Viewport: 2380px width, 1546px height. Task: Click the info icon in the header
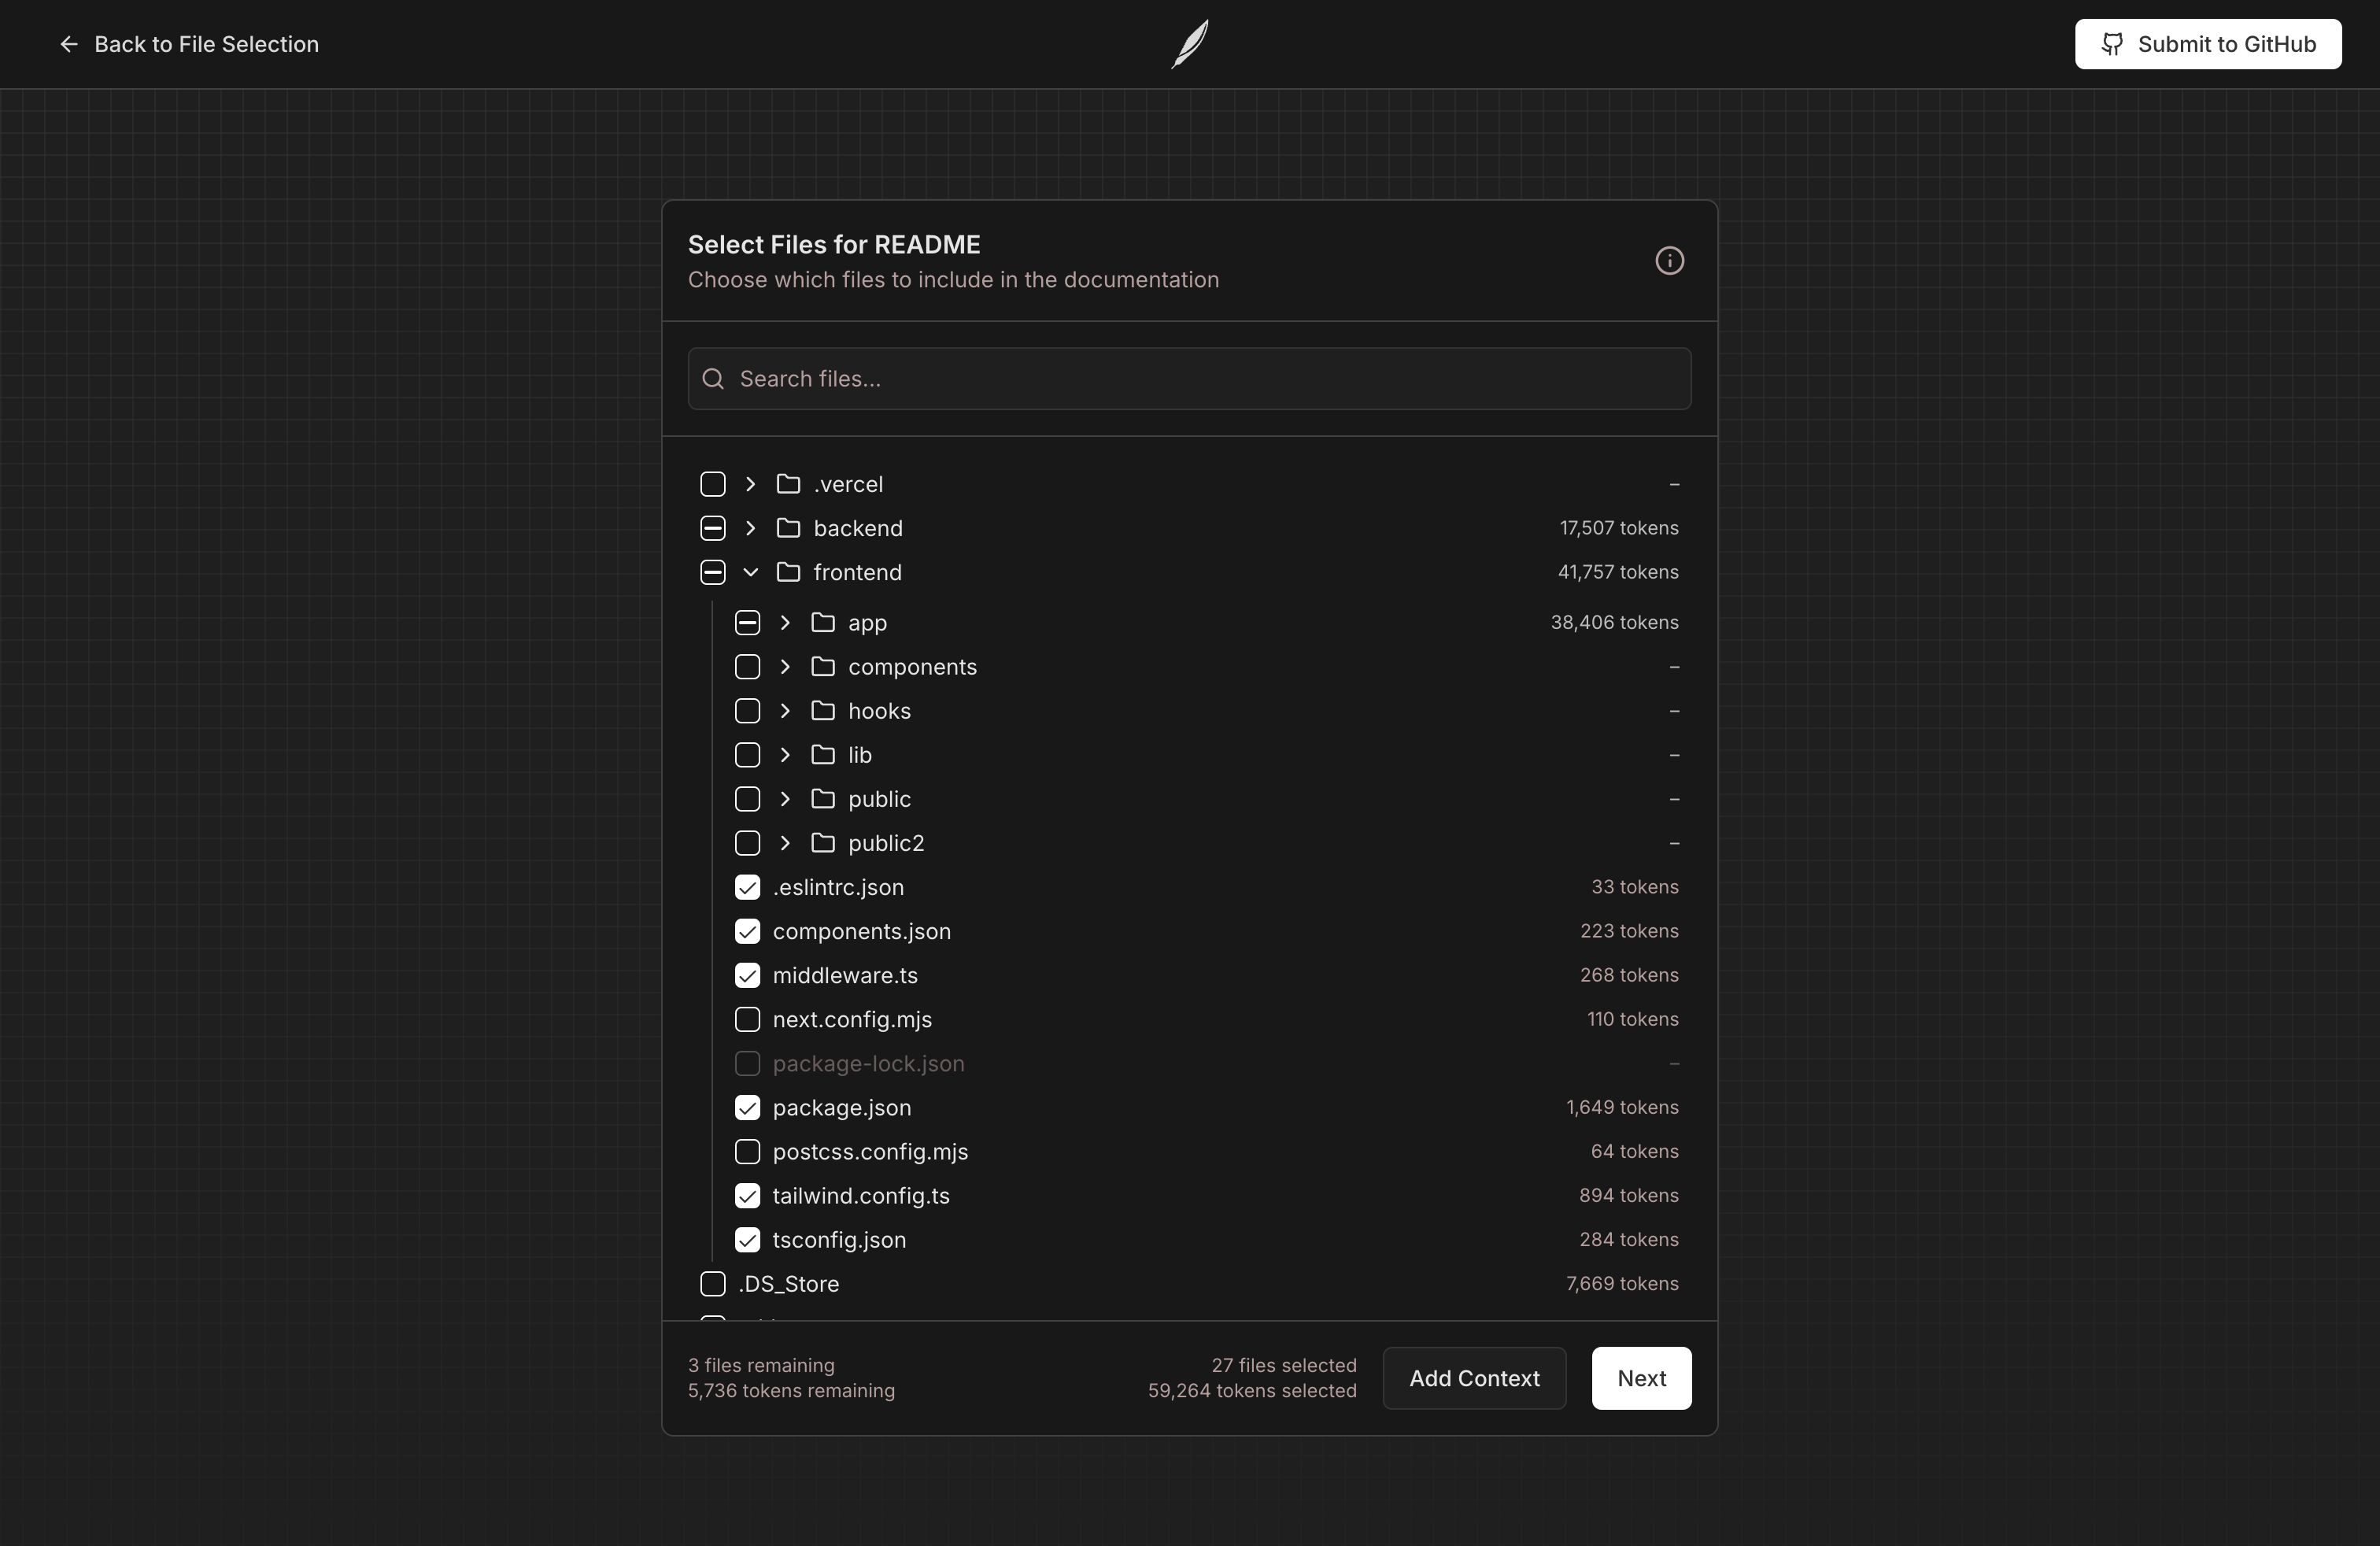pyautogui.click(x=1669, y=261)
